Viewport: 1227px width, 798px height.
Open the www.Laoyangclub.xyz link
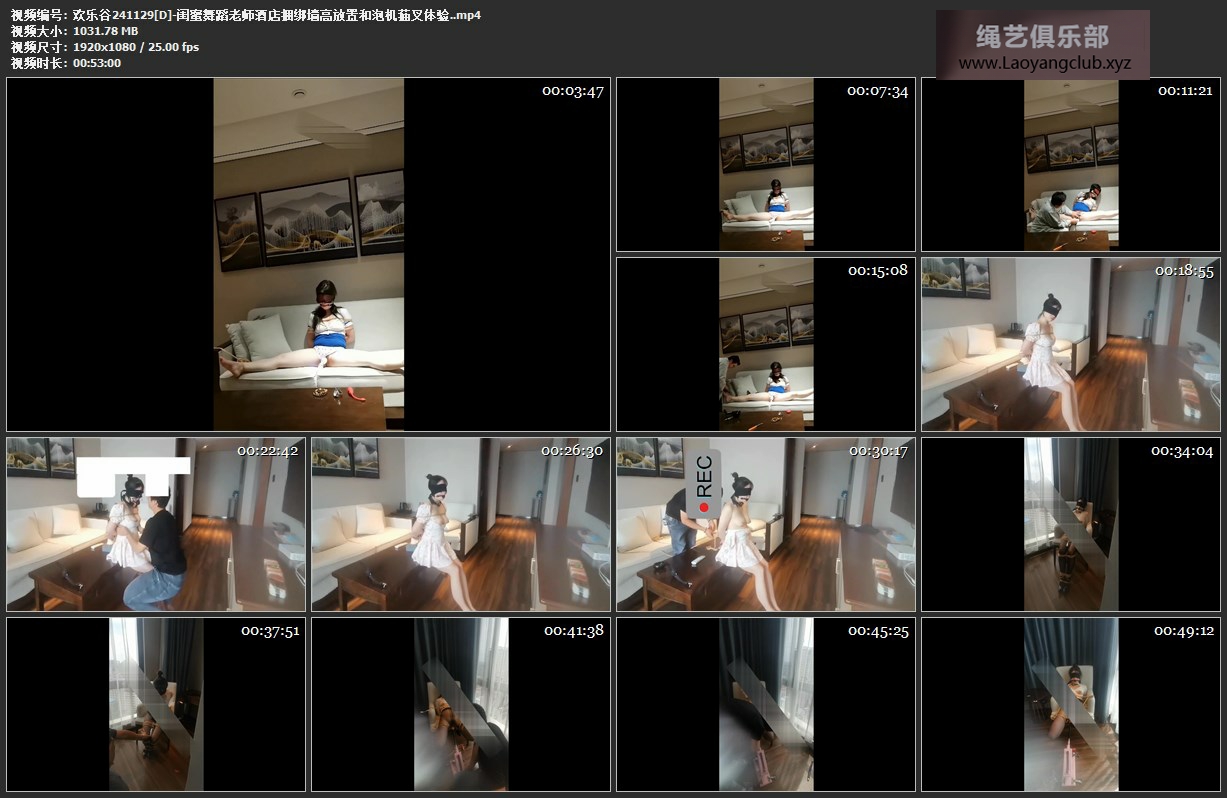point(1043,63)
